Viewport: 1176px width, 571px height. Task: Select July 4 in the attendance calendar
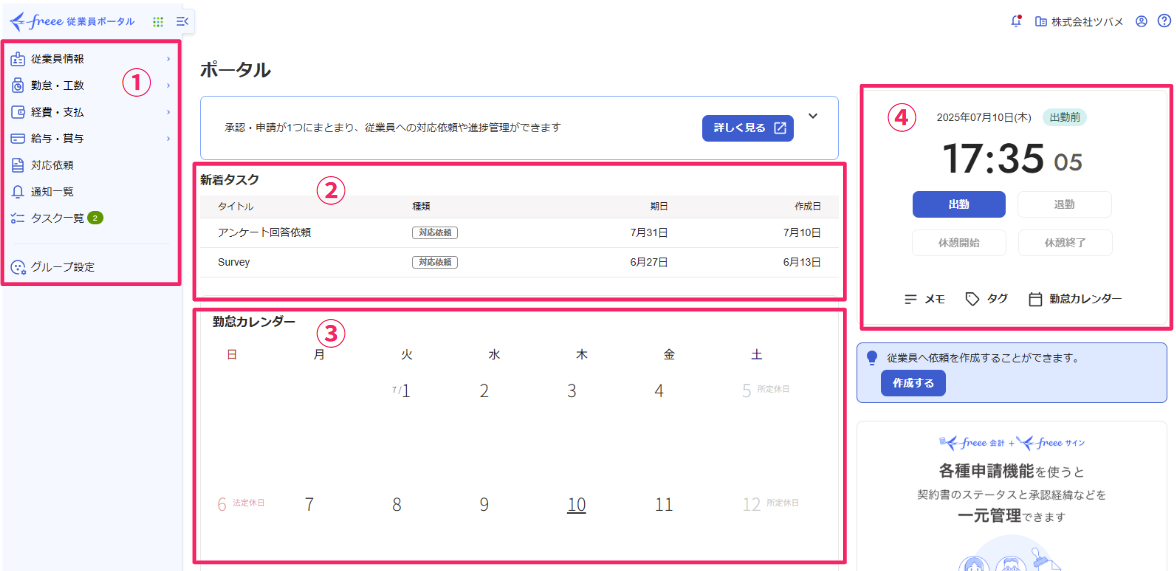[658, 390]
